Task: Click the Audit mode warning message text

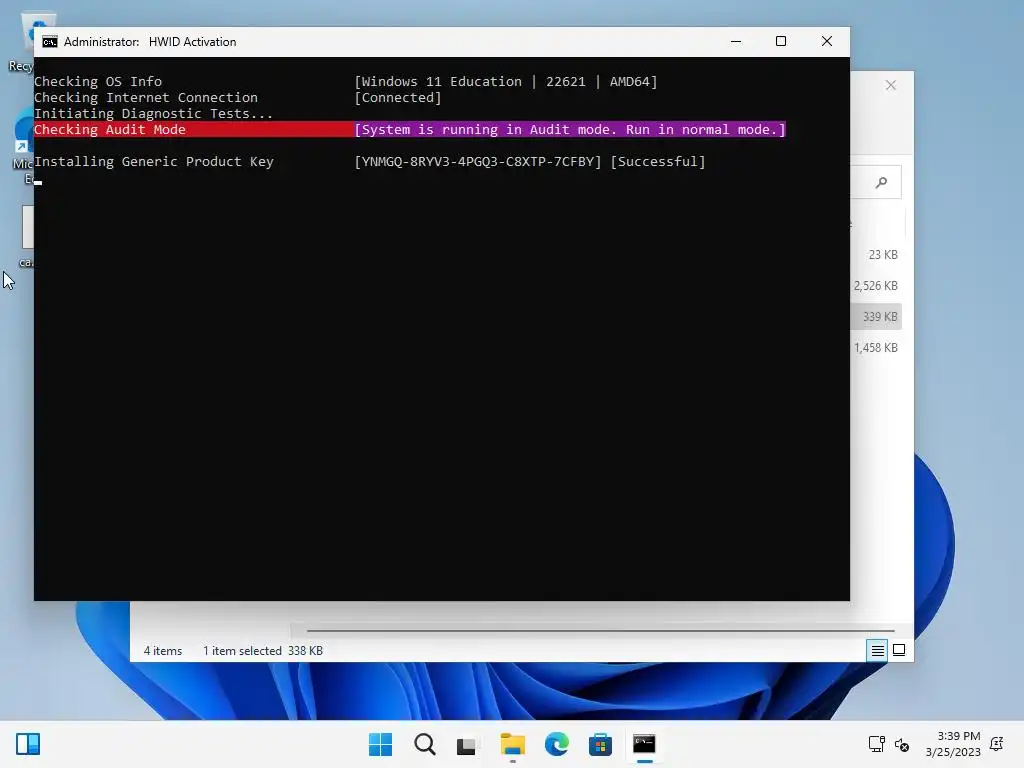Action: (x=569, y=129)
